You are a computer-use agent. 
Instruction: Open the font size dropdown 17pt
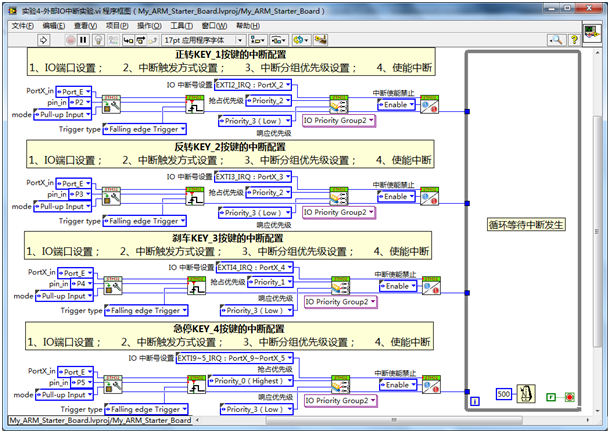point(203,40)
